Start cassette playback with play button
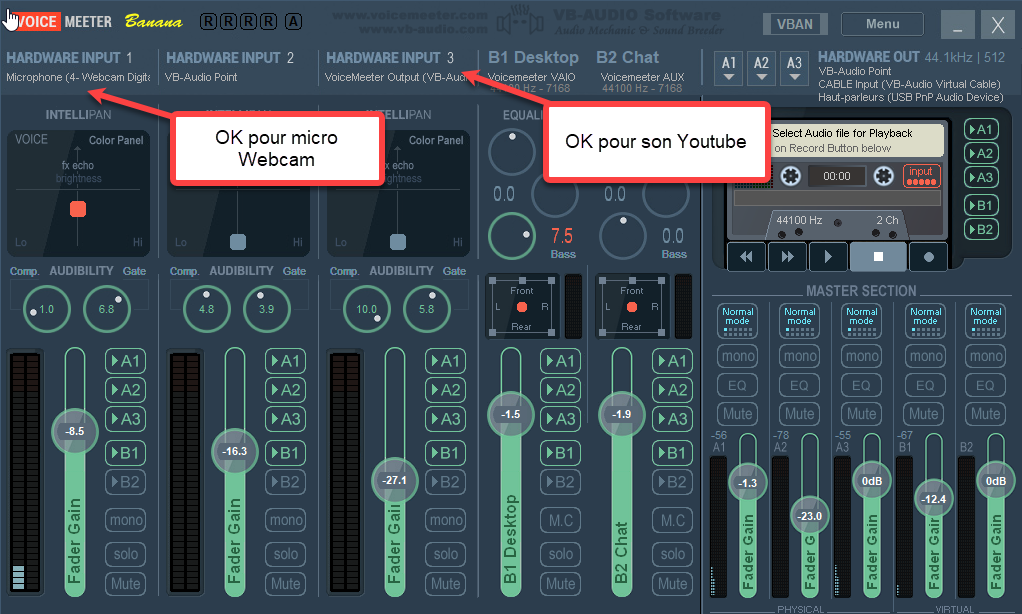The height and width of the screenshot is (614, 1022). [x=828, y=256]
